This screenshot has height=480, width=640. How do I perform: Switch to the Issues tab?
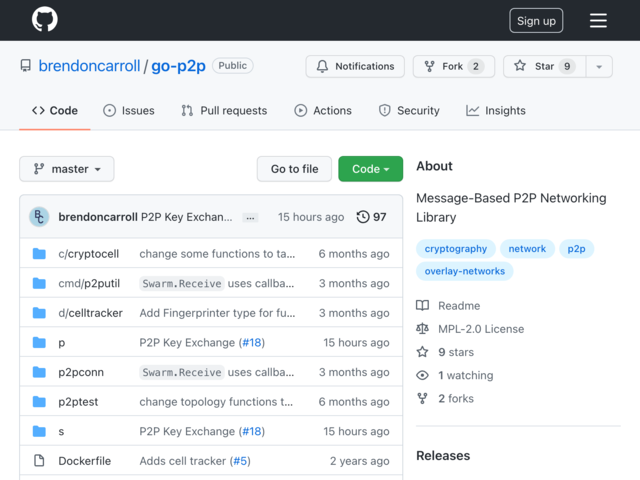[x=129, y=111]
